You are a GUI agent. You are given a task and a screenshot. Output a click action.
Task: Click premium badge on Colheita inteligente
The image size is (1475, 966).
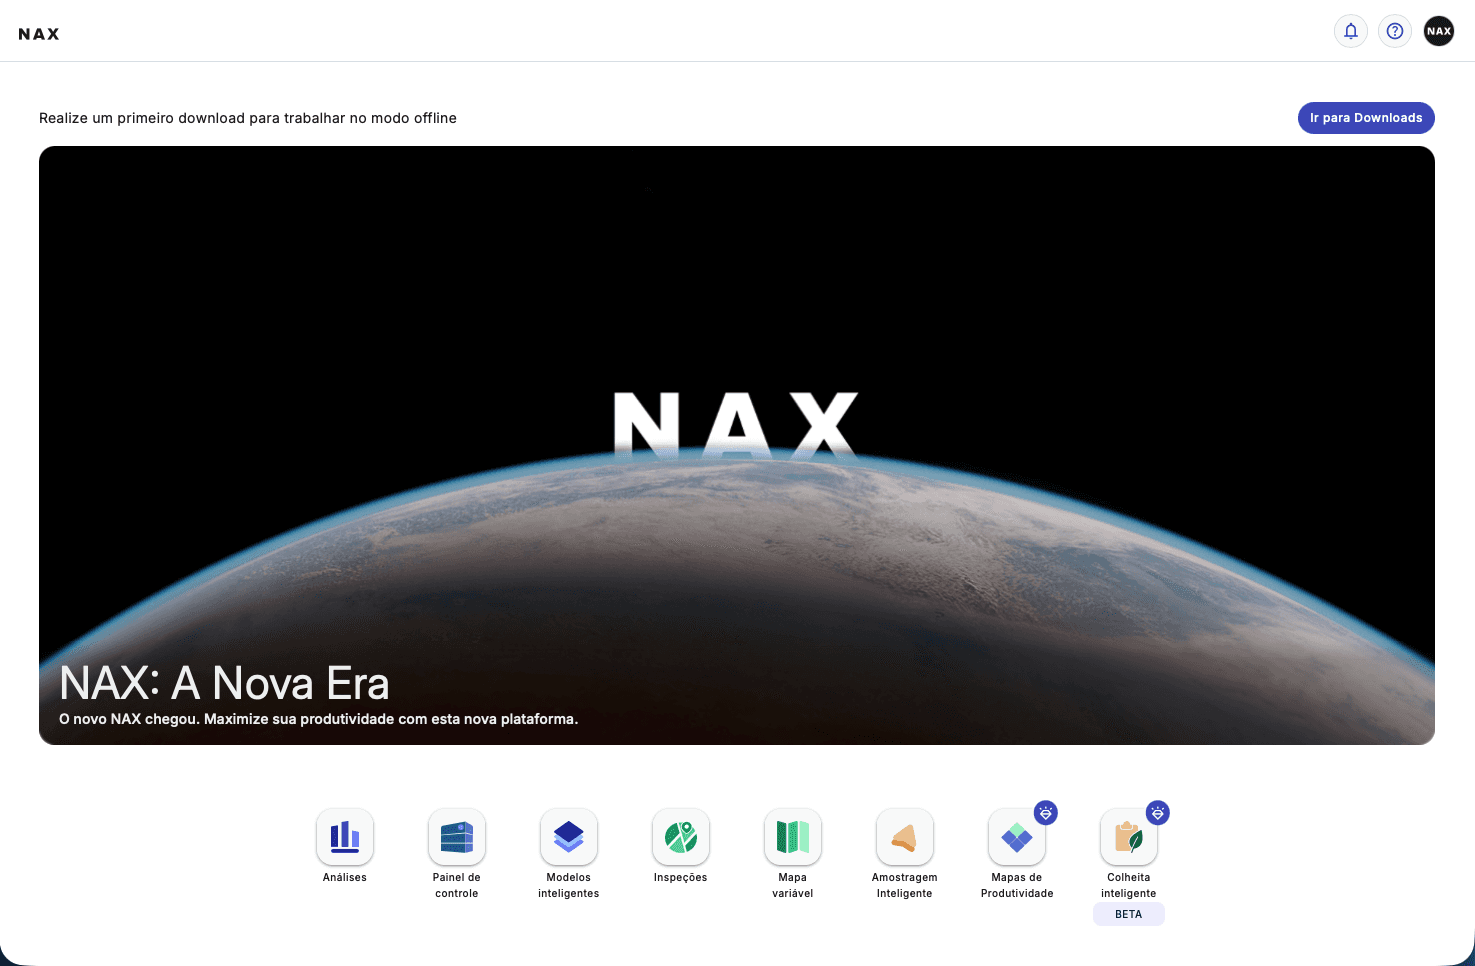tap(1158, 813)
